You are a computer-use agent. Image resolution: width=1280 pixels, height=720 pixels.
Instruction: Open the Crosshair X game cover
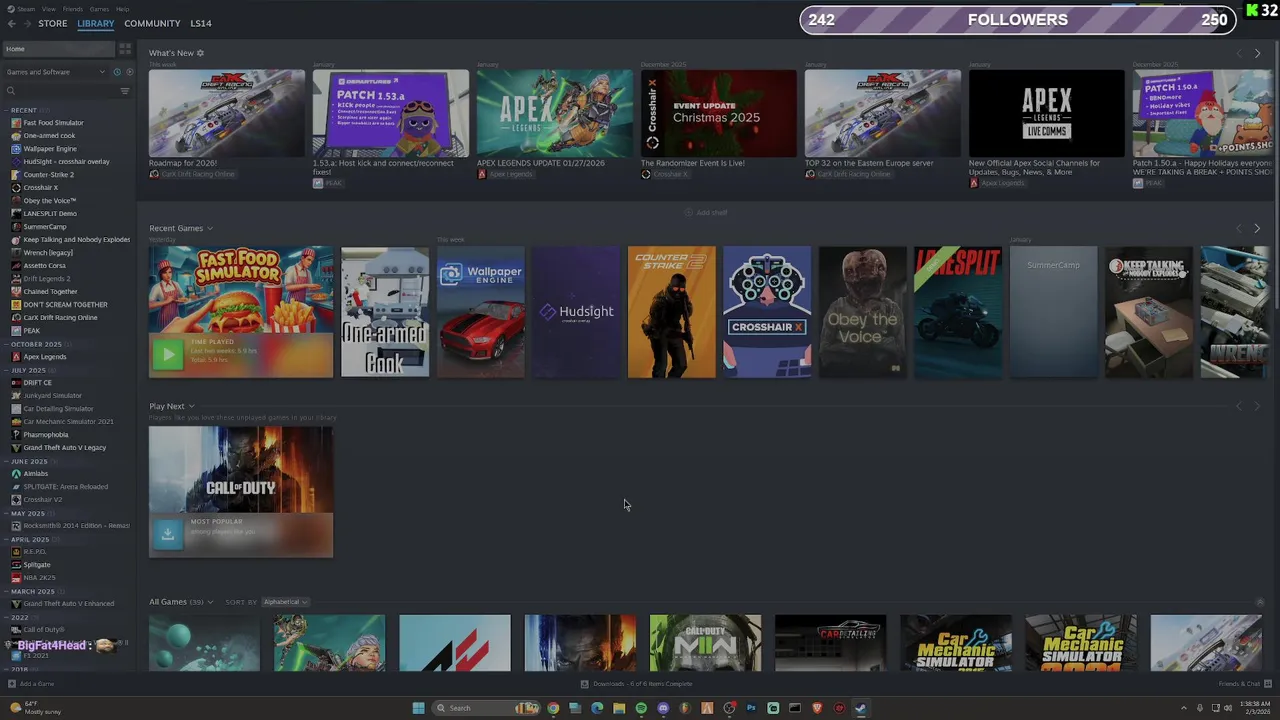767,312
